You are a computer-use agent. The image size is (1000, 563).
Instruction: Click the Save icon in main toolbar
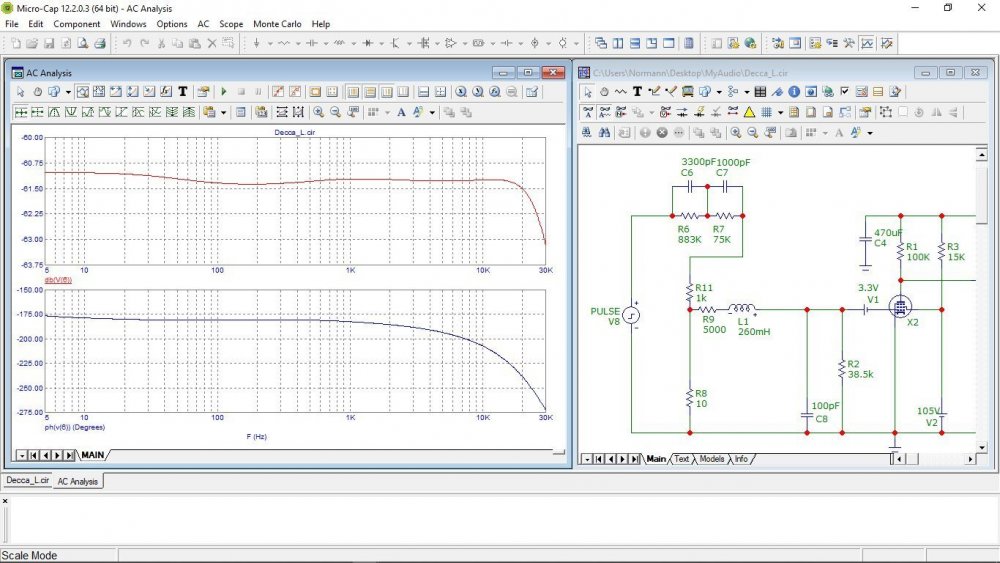[49, 43]
